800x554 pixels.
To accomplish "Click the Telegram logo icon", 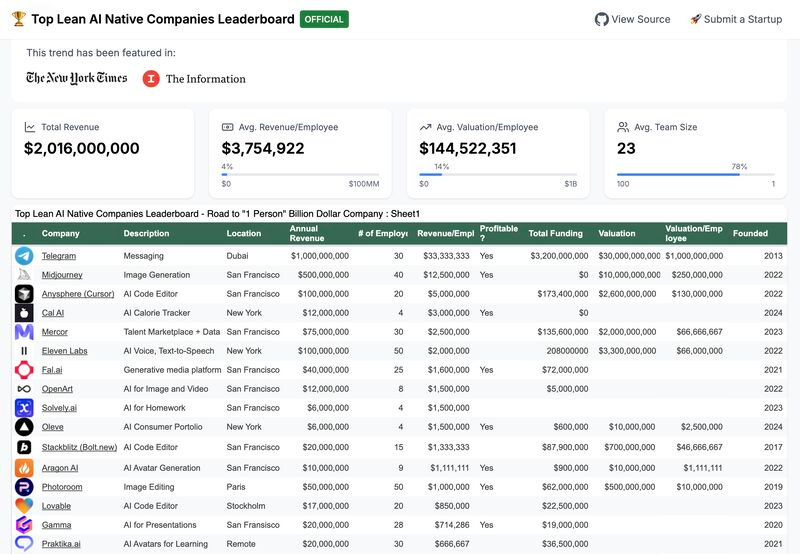I will (x=24, y=256).
